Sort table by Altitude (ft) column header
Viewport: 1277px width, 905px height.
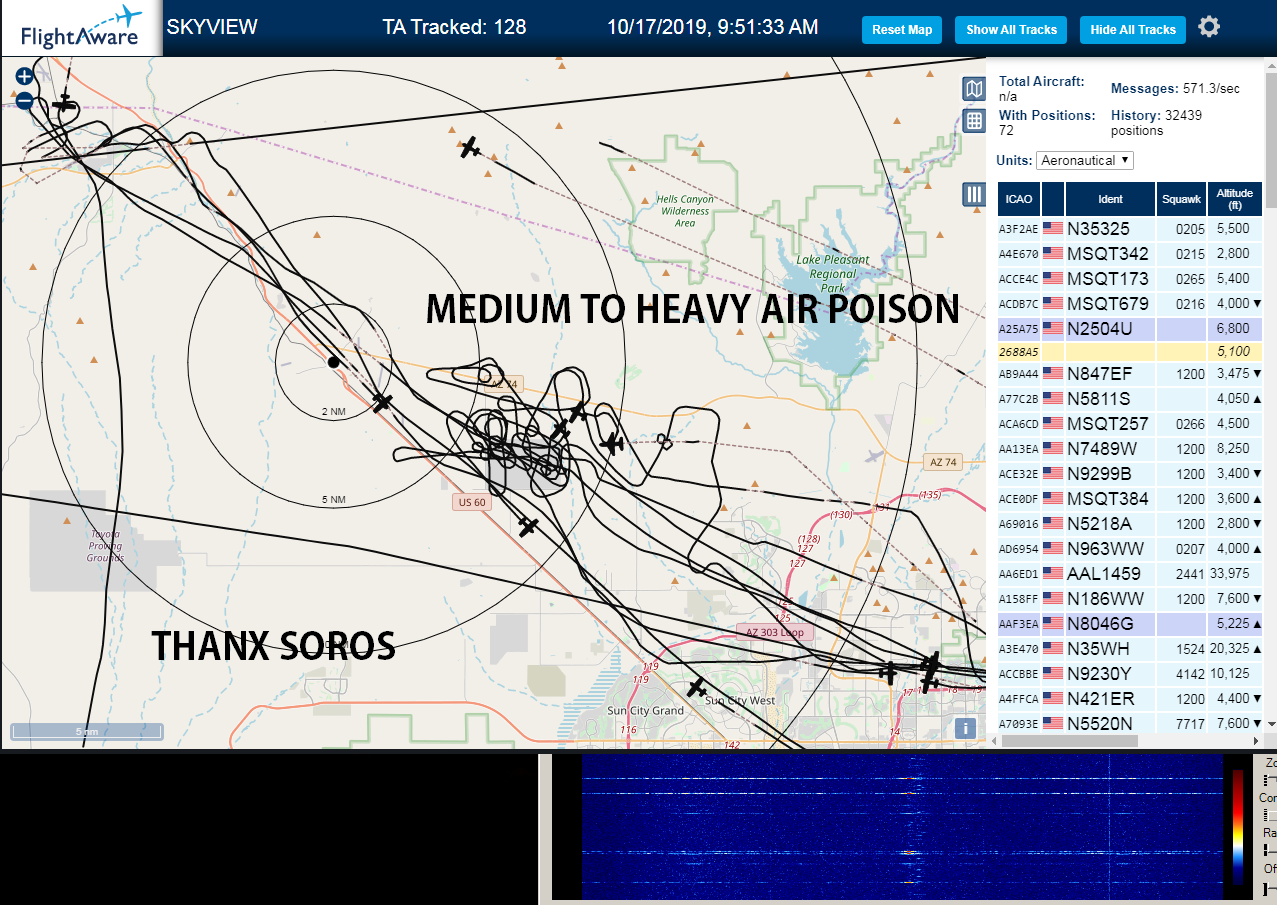(x=1234, y=199)
